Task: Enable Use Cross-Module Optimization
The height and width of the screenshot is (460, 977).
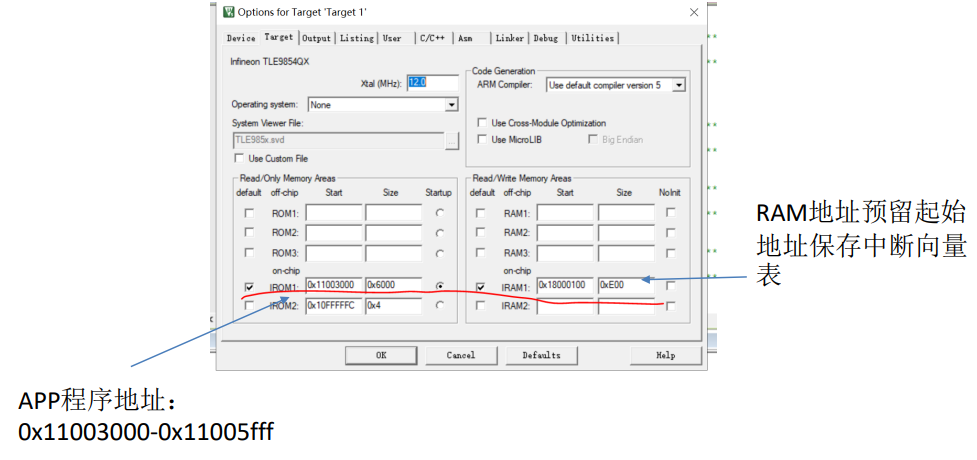Action: click(x=482, y=123)
